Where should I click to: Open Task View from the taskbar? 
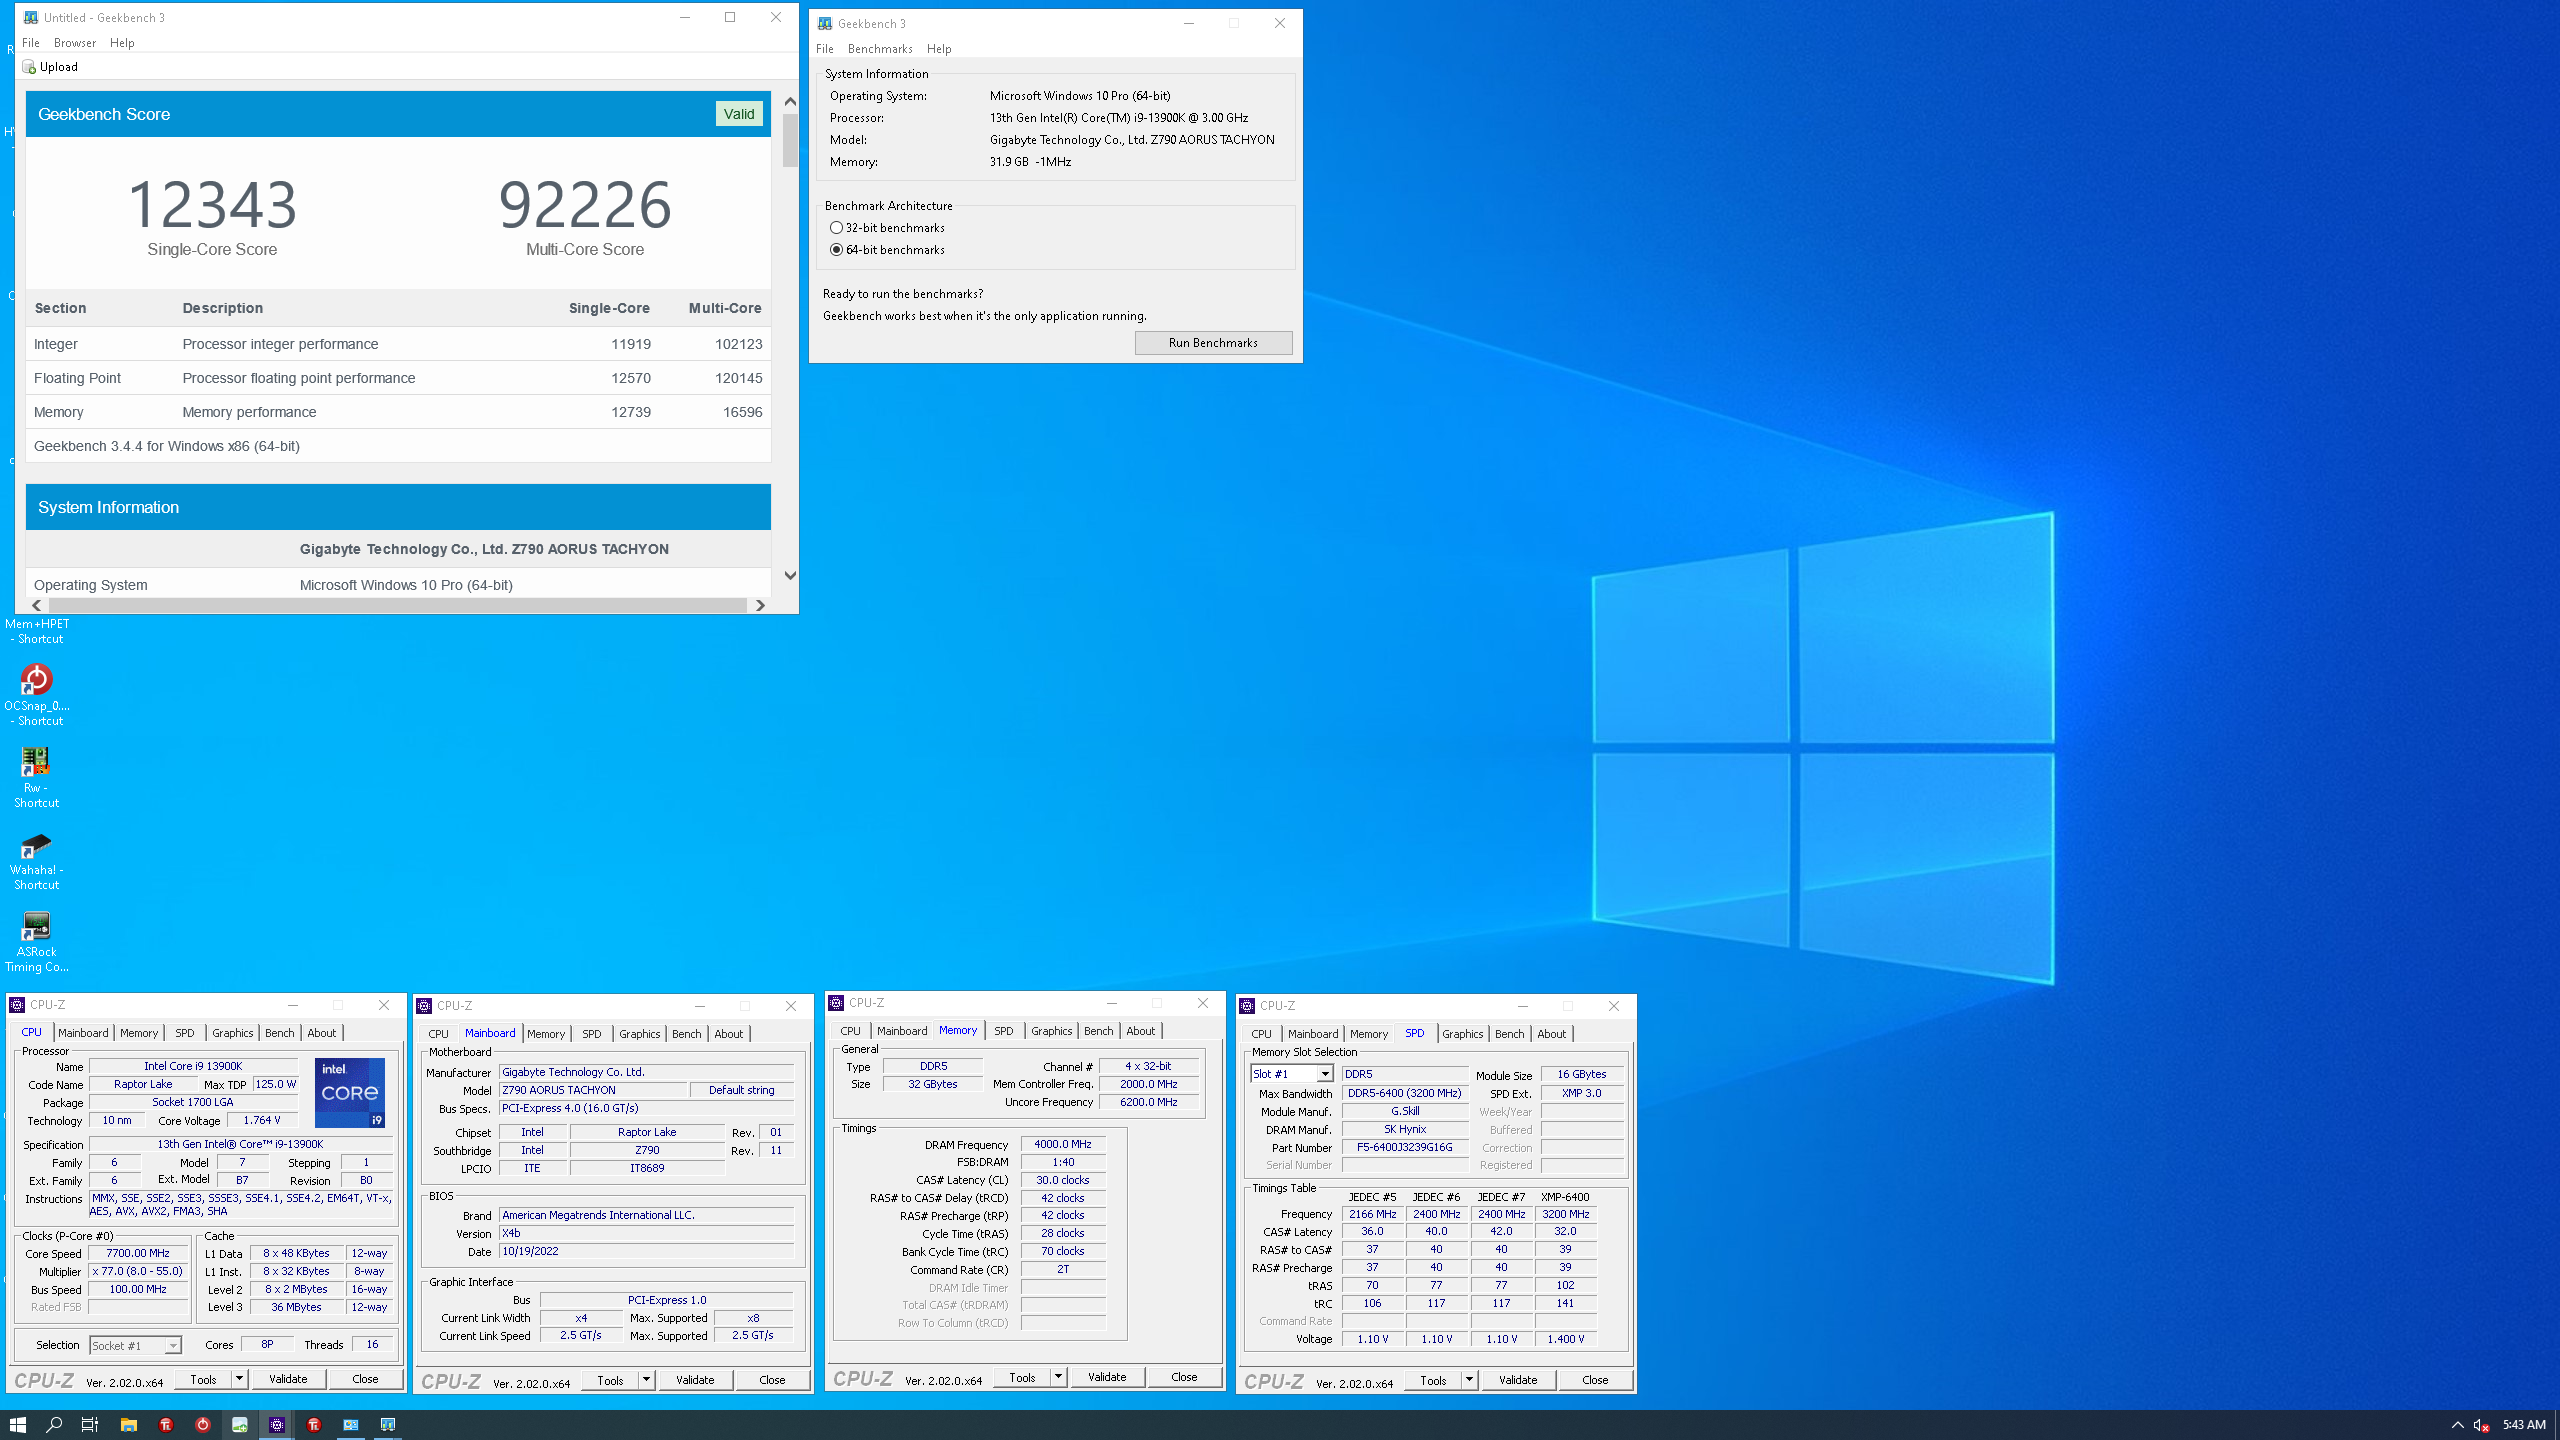[90, 1424]
